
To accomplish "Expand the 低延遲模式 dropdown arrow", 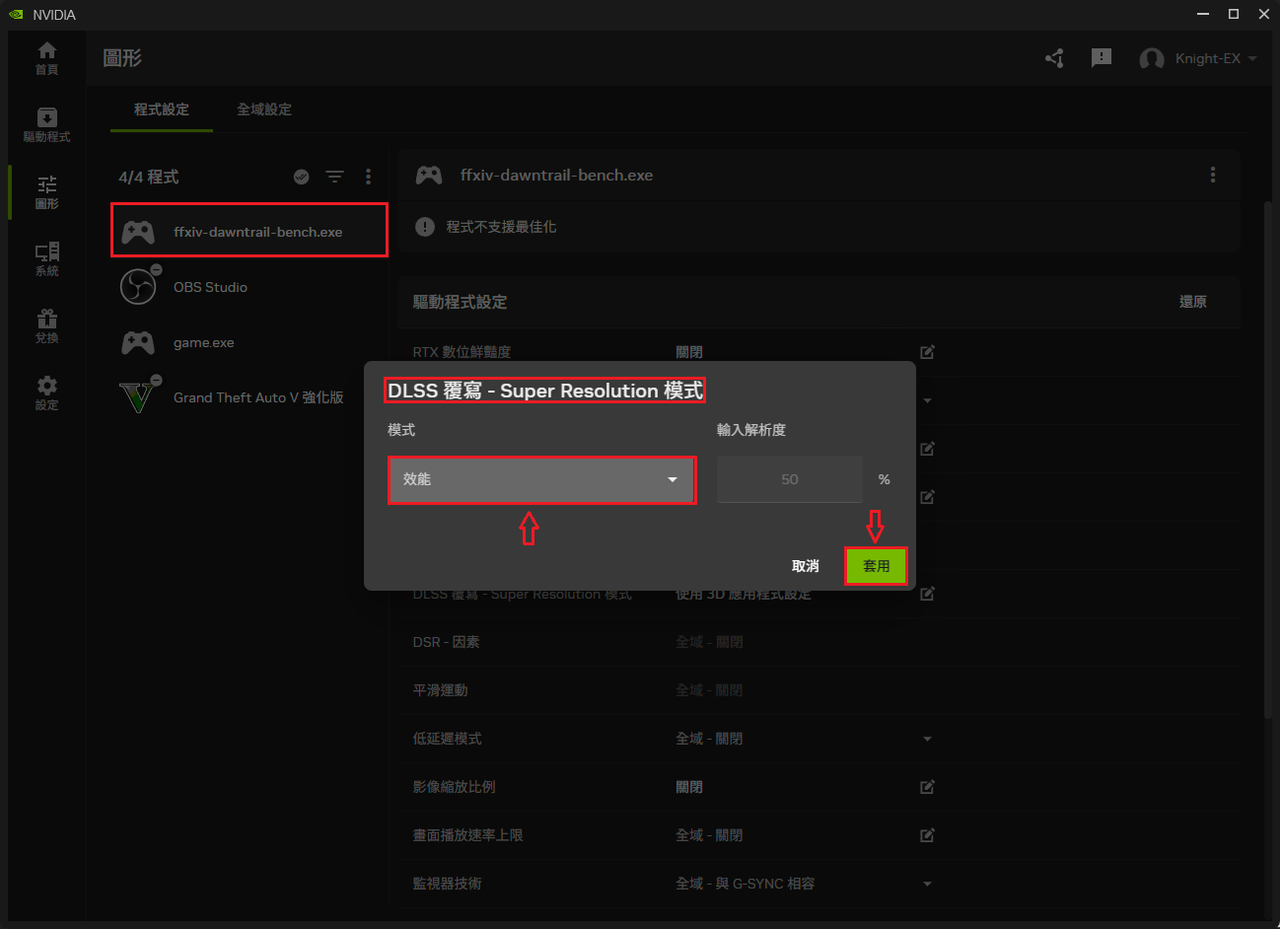I will [927, 739].
